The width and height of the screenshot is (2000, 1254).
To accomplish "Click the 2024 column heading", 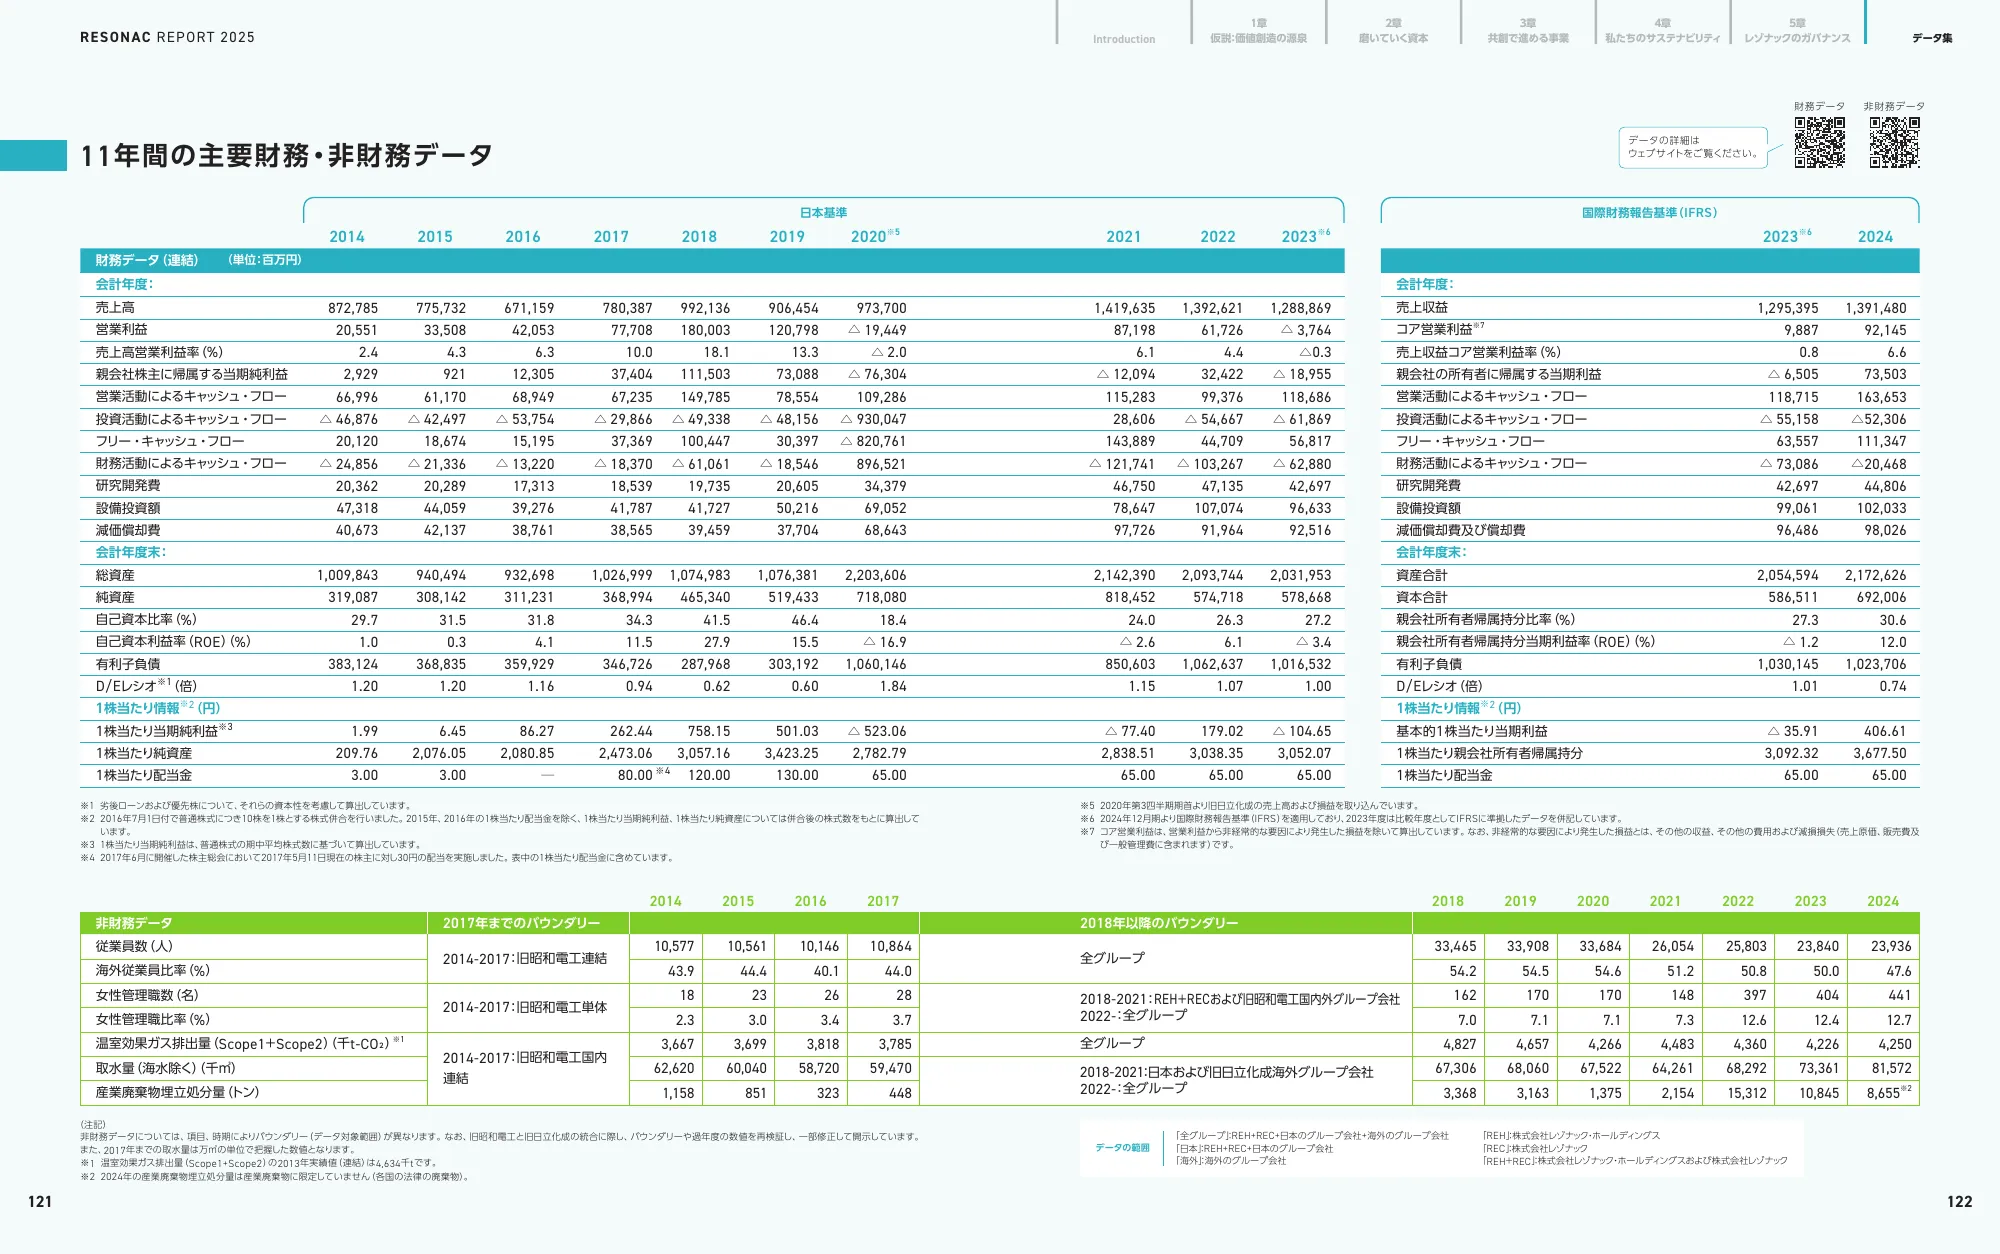I will [x=1877, y=236].
